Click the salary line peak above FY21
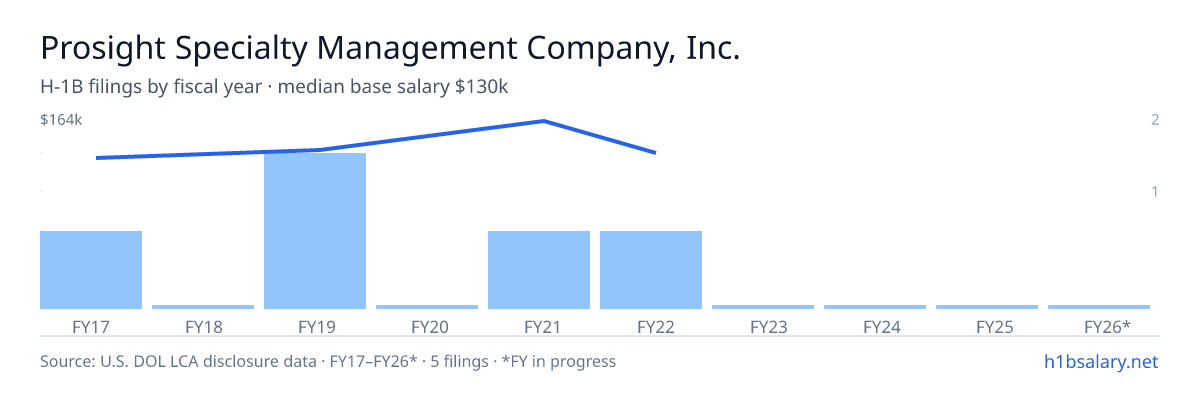Image resolution: width=1200 pixels, height=400 pixels. (x=543, y=121)
